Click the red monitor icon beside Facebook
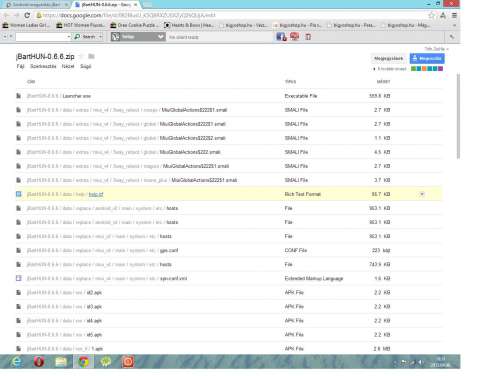The image size is (500, 376). coord(294,36)
